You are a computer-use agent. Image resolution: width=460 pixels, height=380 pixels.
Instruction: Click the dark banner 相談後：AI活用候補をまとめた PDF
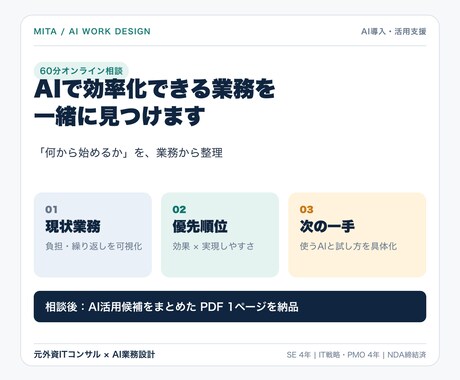click(x=230, y=307)
